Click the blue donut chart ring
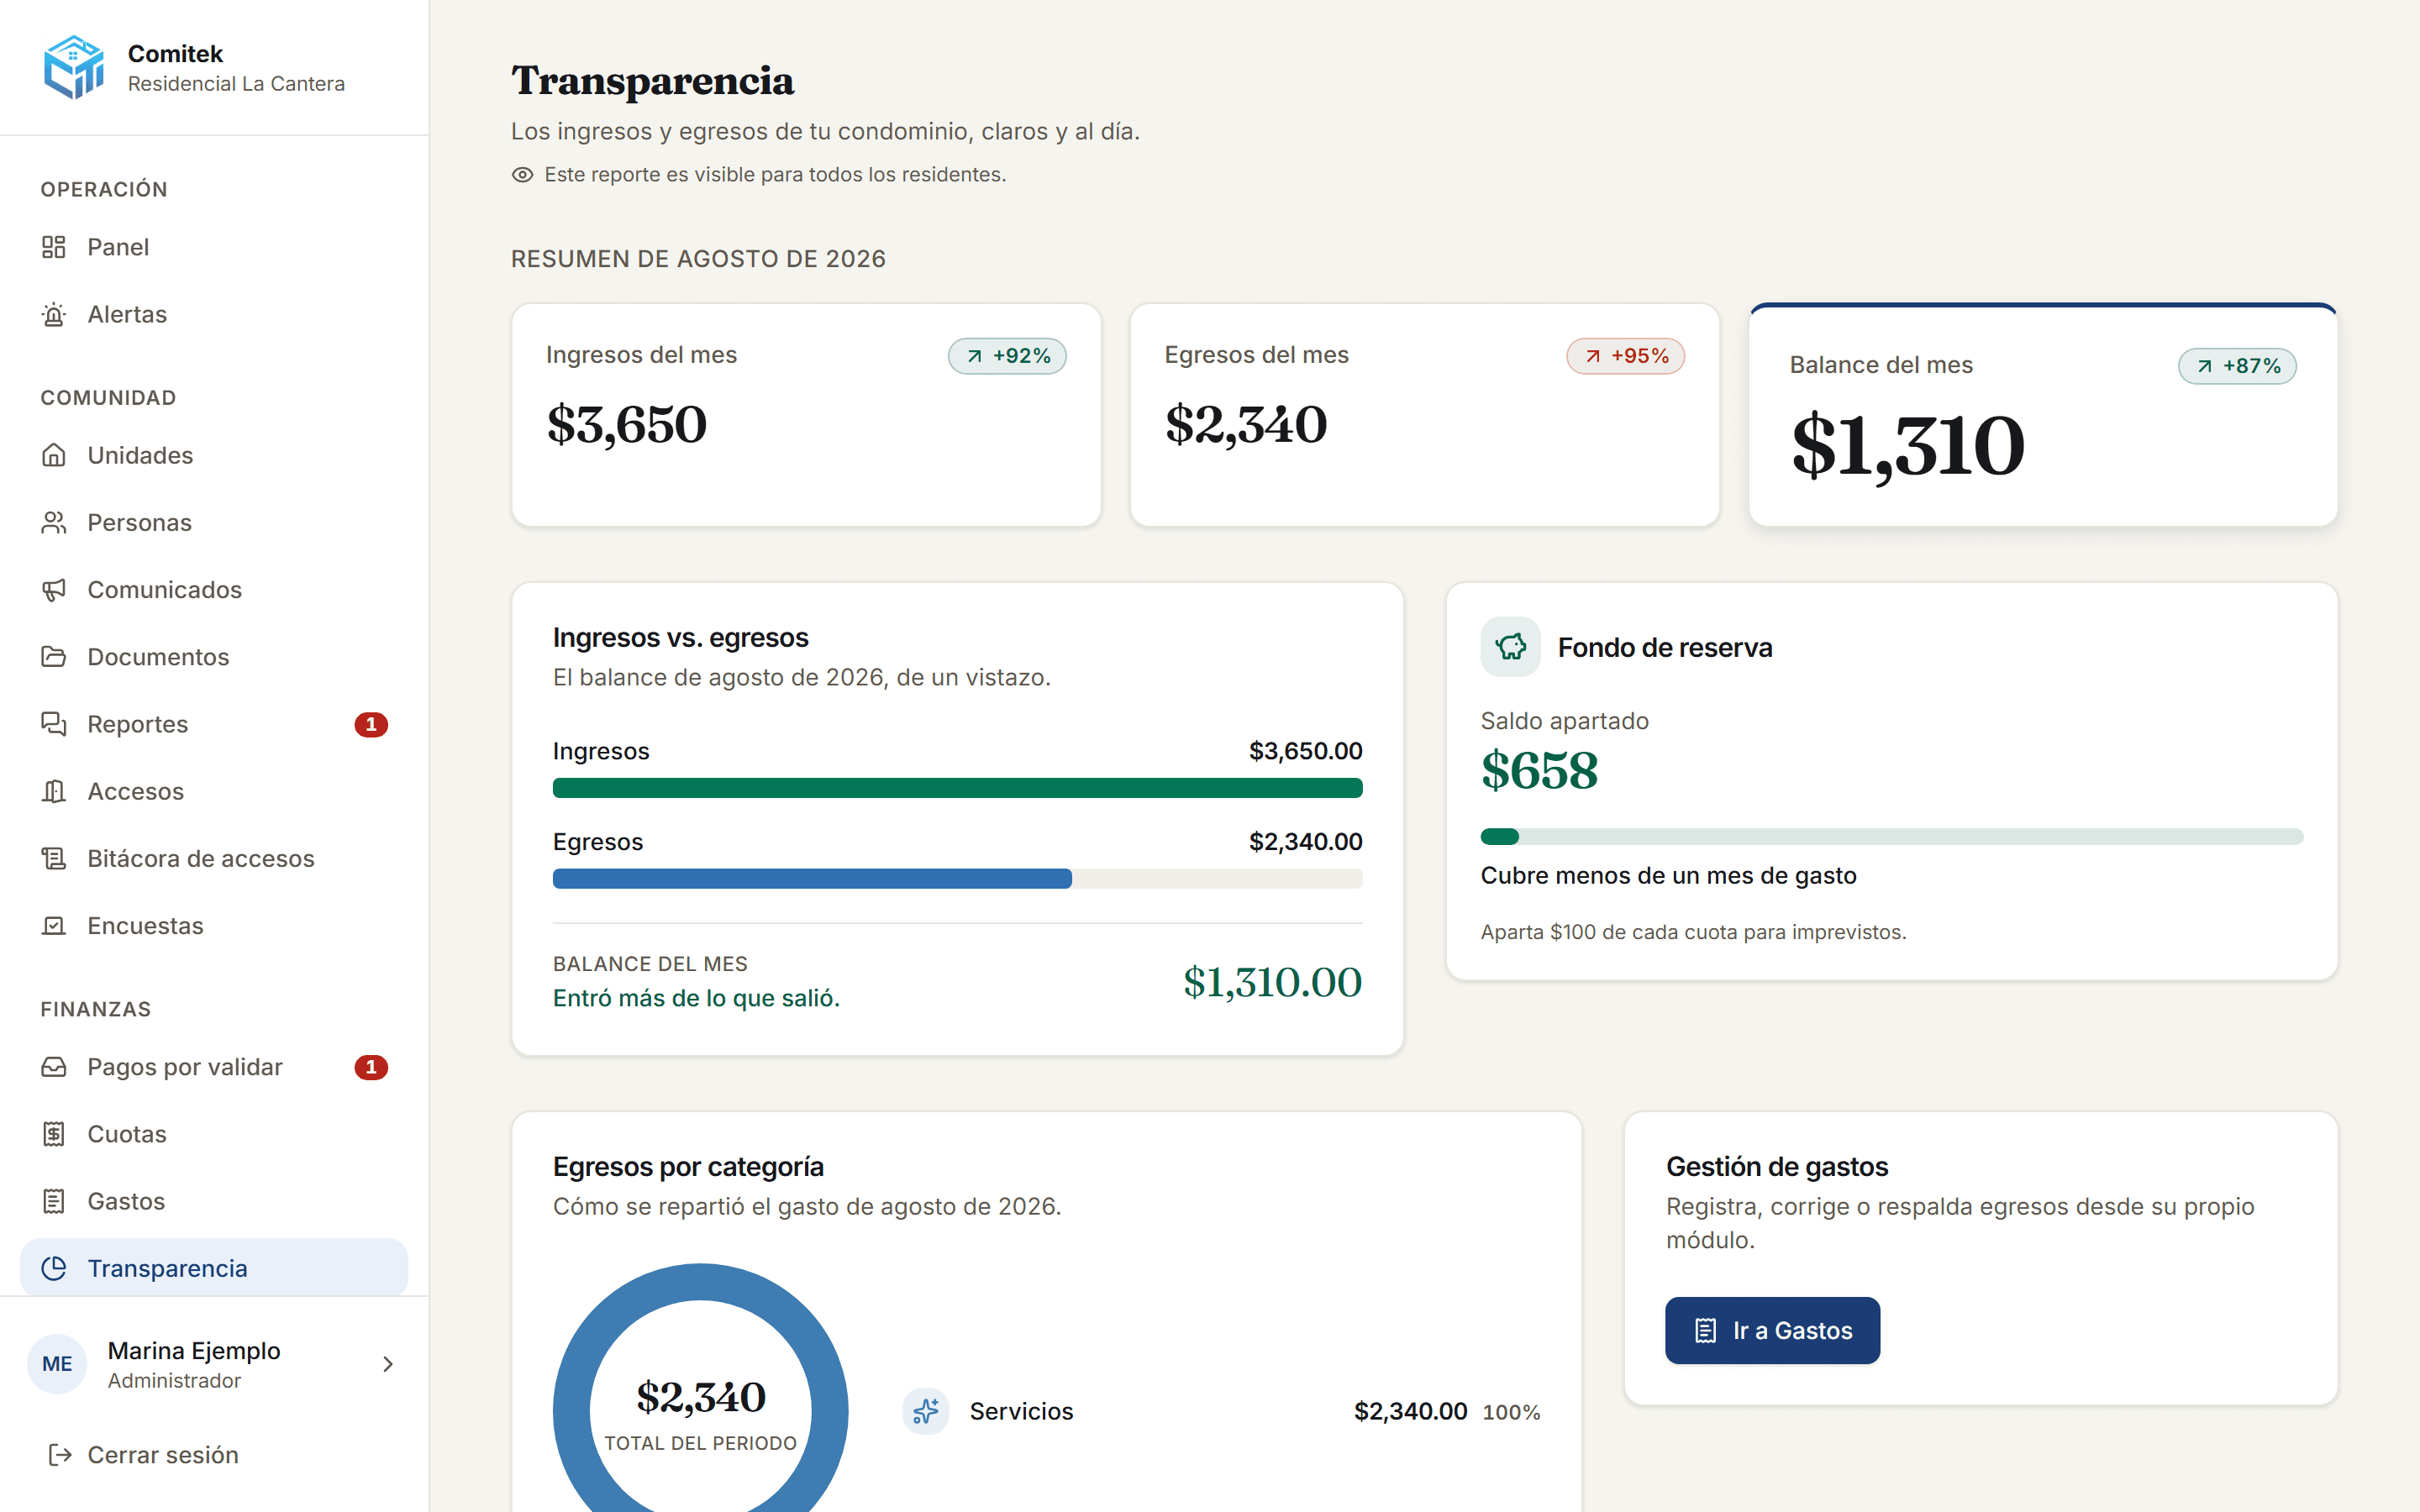Screen dimensions: 2420x1512 (x=572, y=1411)
